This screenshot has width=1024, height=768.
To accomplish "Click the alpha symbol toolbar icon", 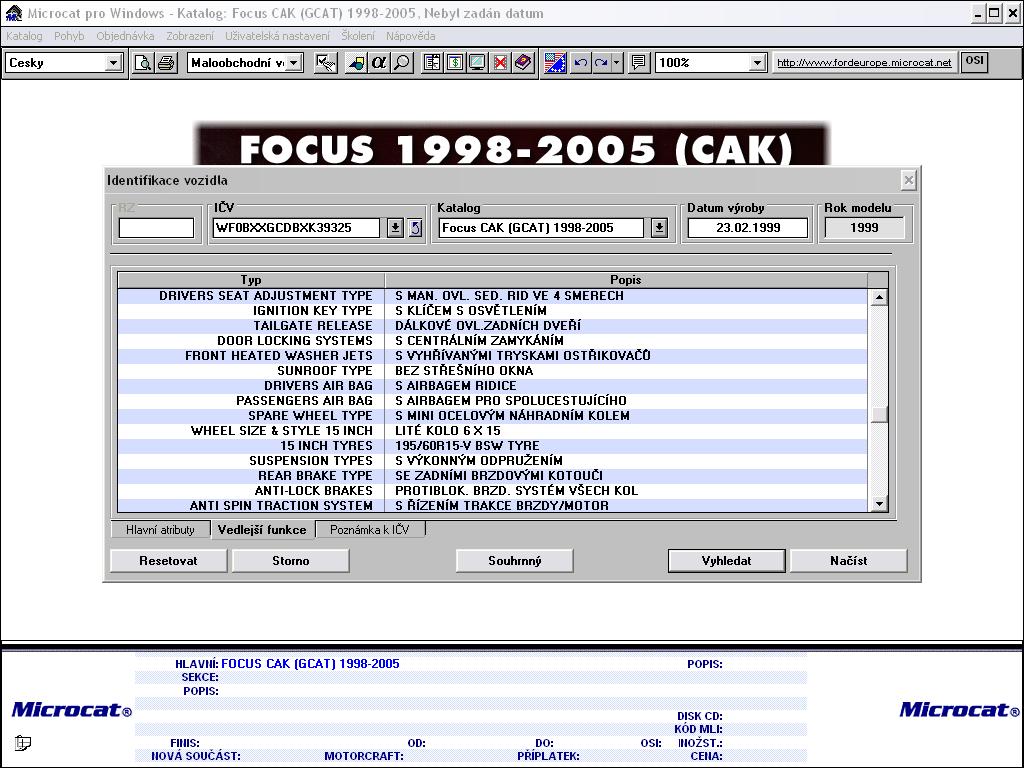I will (379, 63).
